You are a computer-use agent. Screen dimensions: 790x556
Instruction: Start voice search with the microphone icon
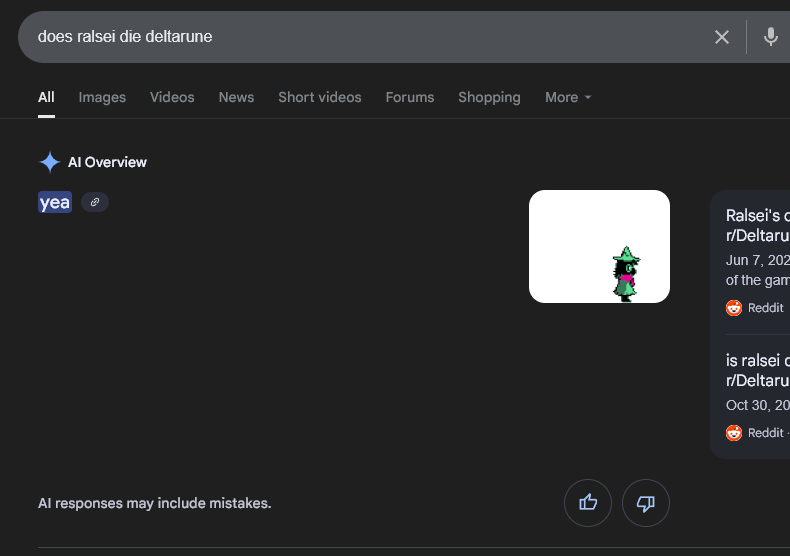click(770, 37)
